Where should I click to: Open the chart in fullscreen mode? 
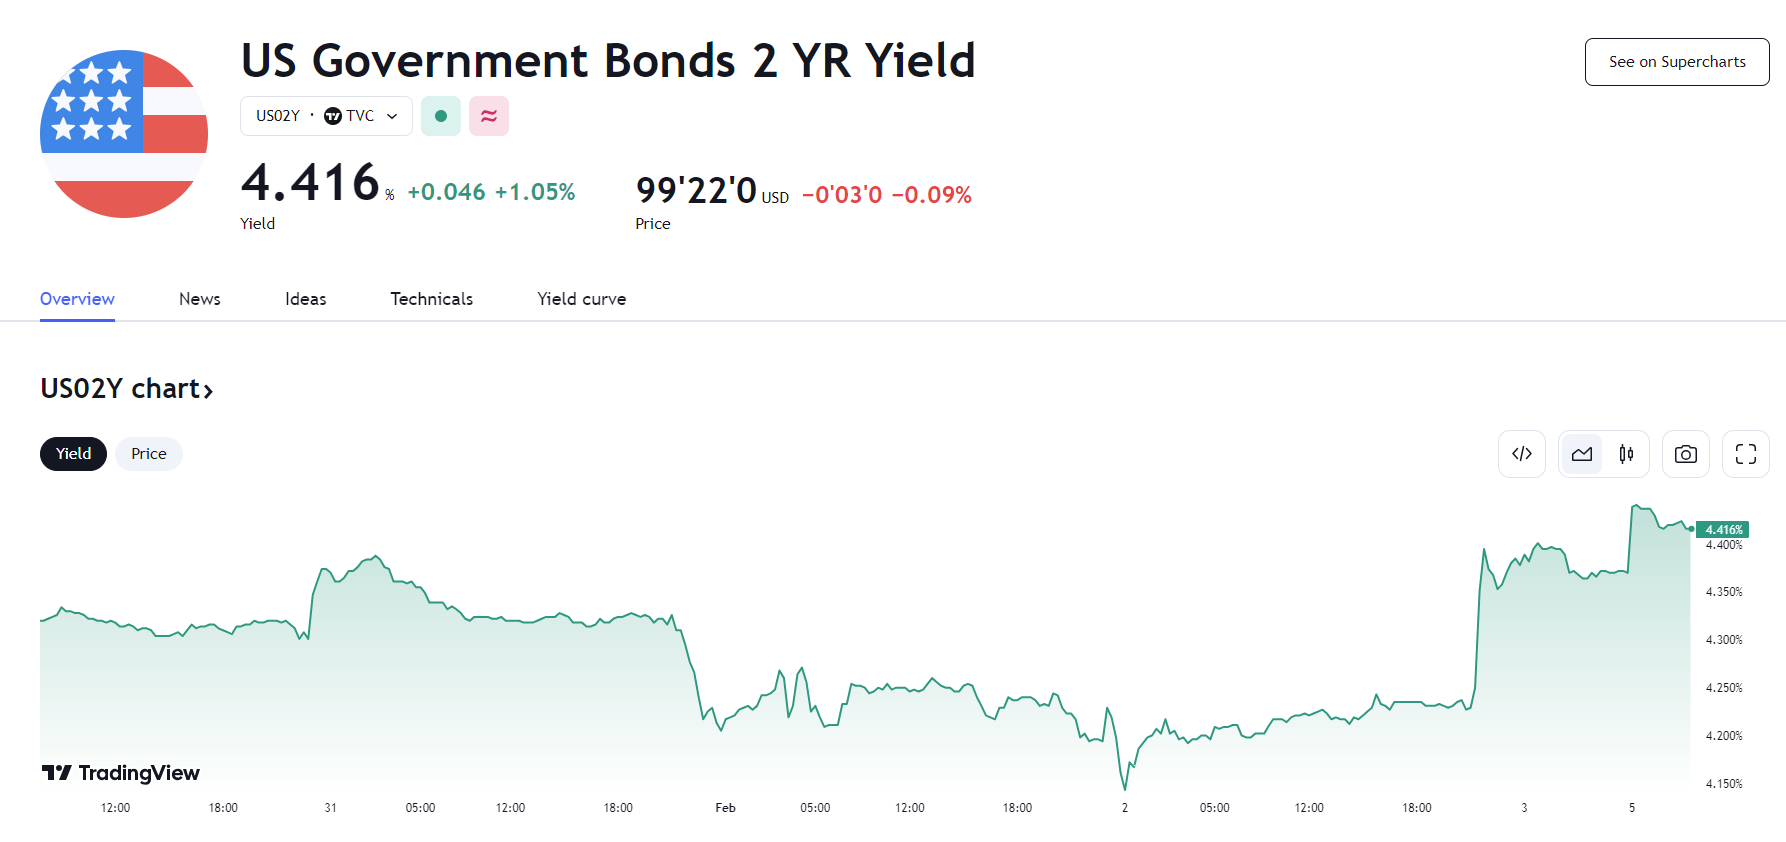click(1745, 454)
